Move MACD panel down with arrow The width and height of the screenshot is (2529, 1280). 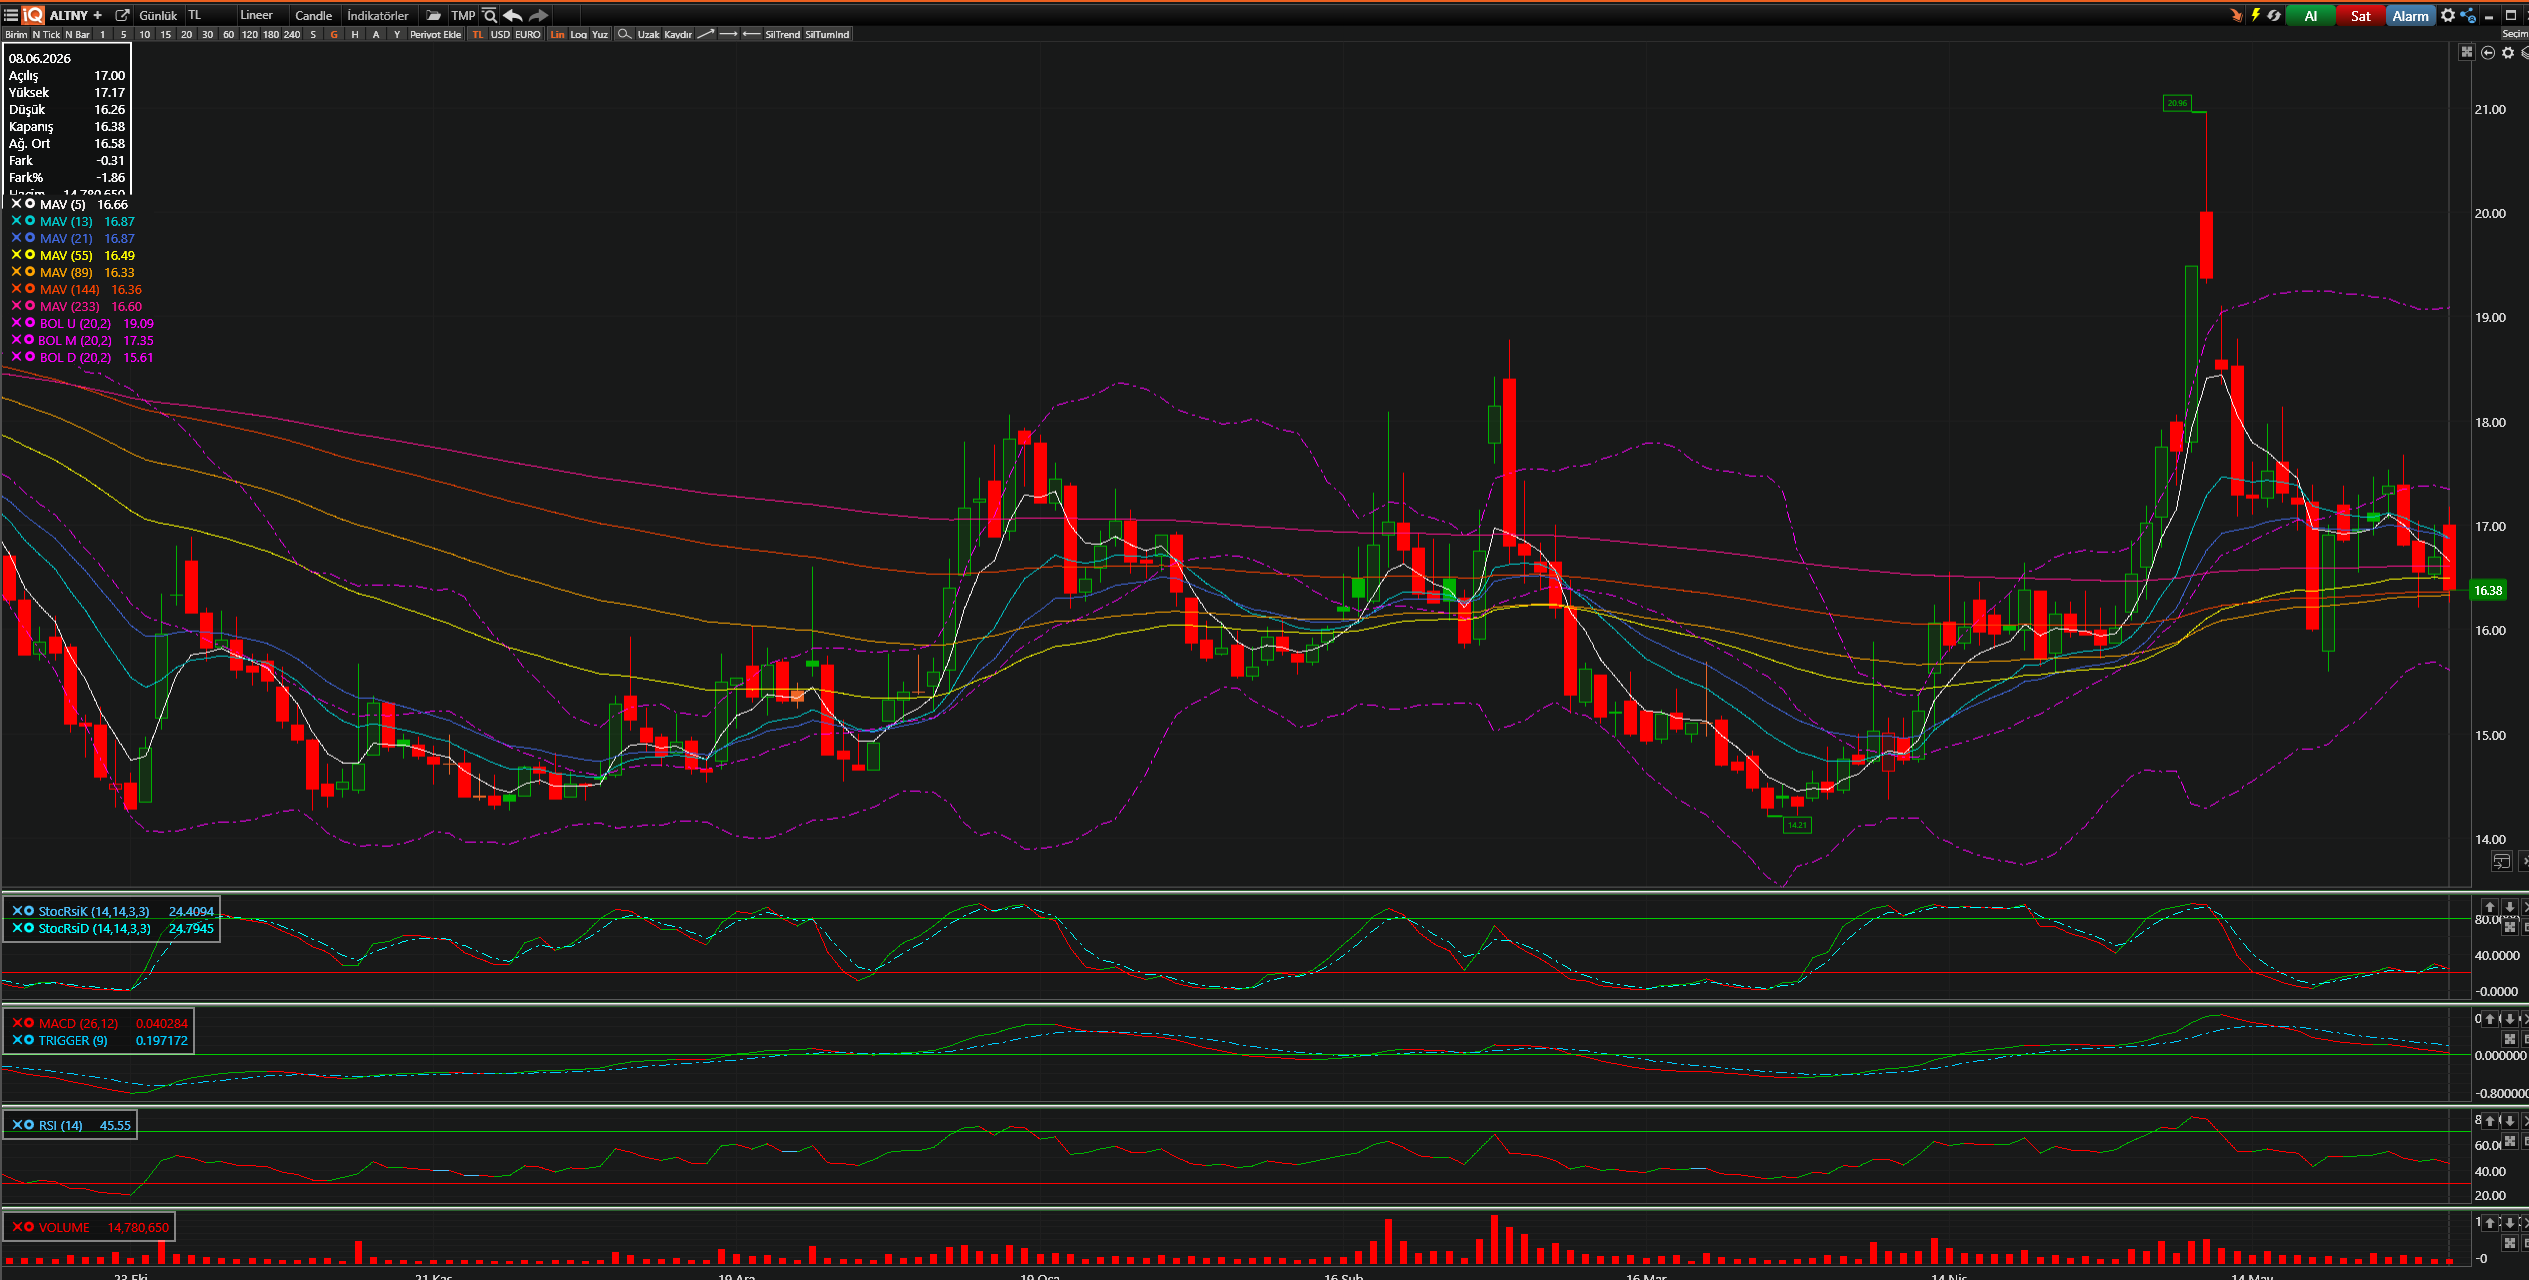[2509, 1019]
